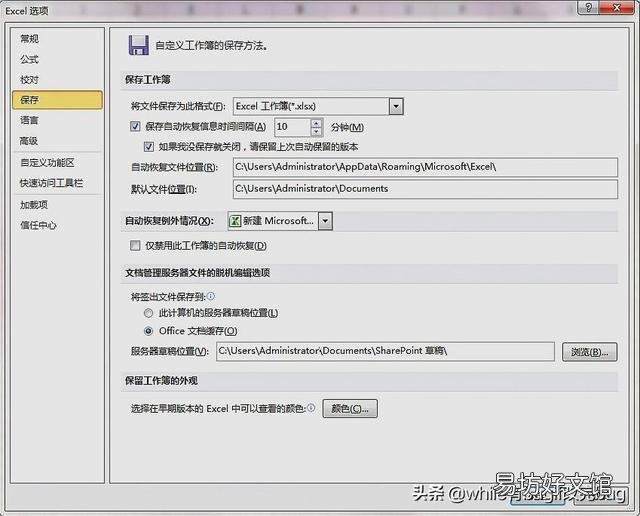Click info icon beside color selection label
This screenshot has width=640, height=516.
tap(311, 407)
